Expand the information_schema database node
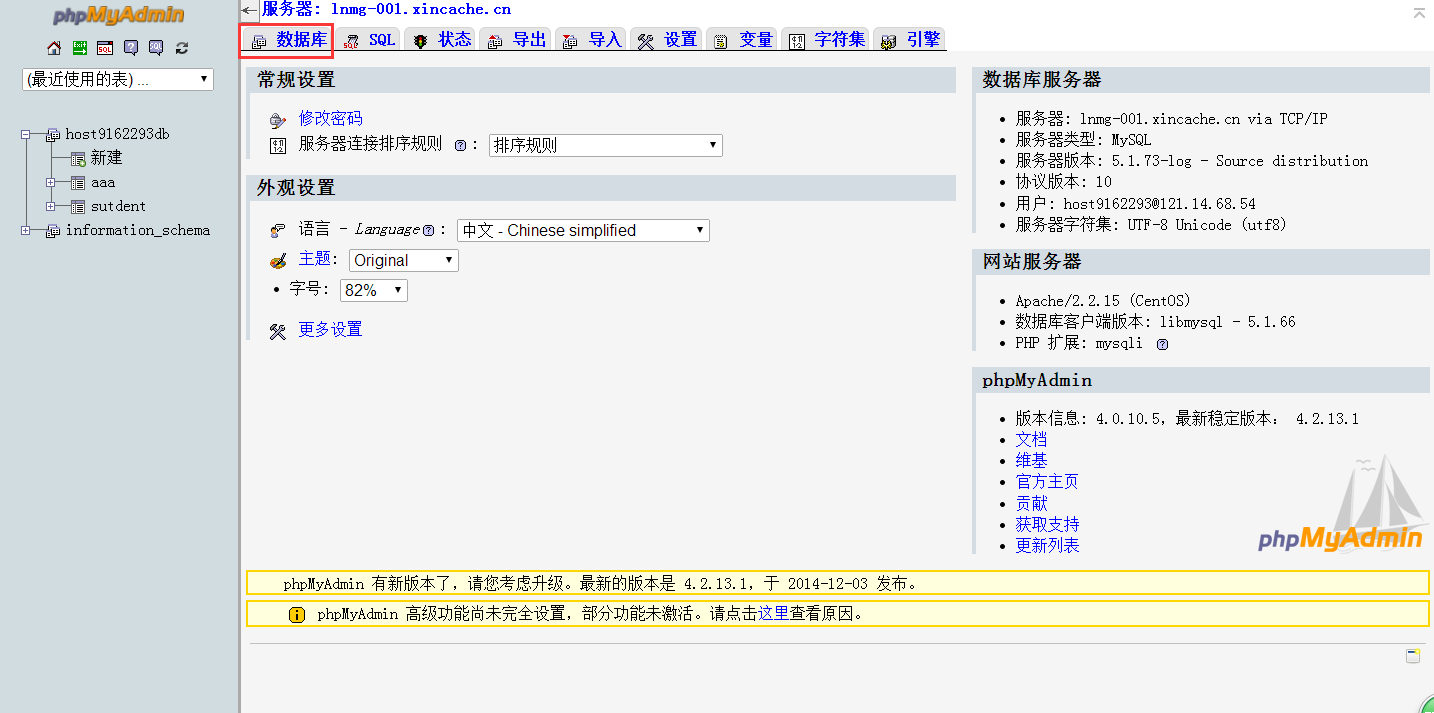The image size is (1434, 713). coord(26,230)
